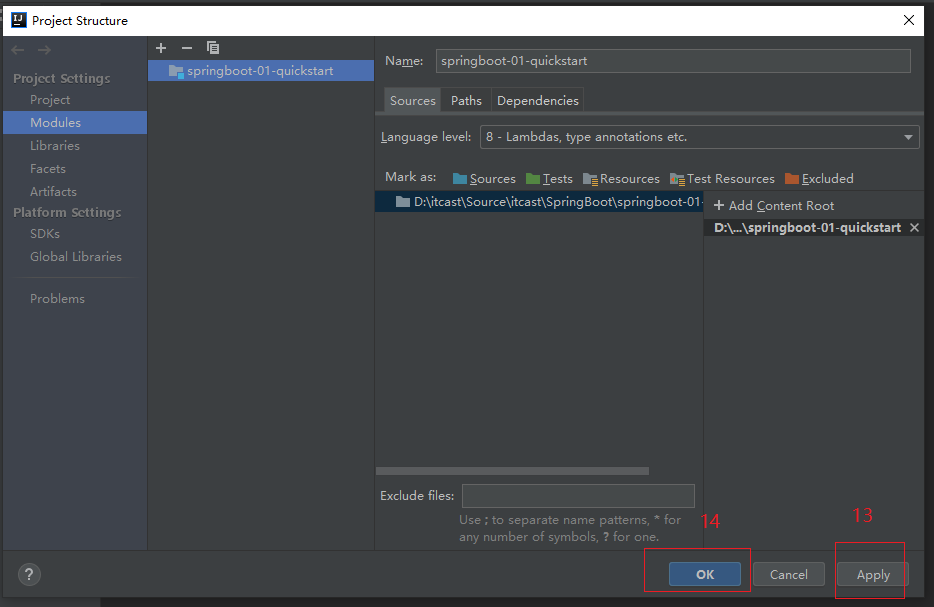Switch to the Paths tab

tap(466, 101)
